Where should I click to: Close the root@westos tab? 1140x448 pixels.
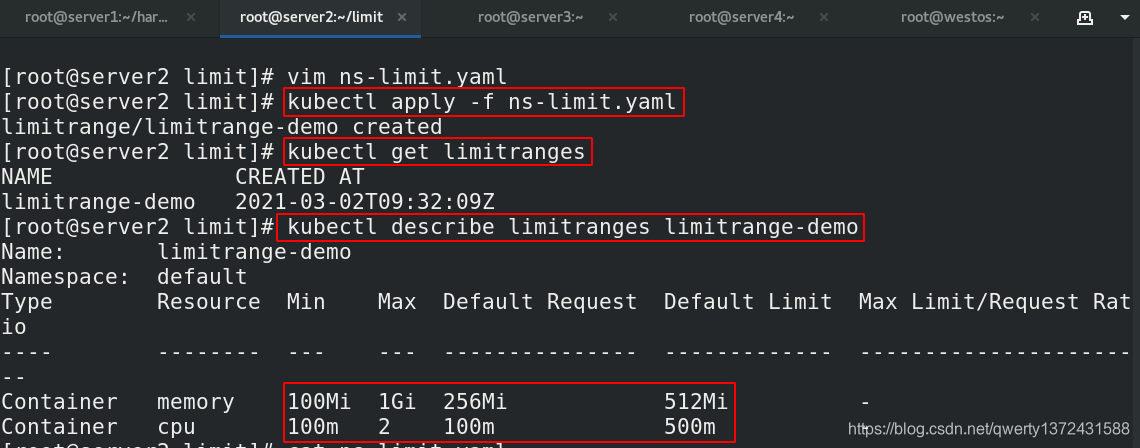(1035, 17)
